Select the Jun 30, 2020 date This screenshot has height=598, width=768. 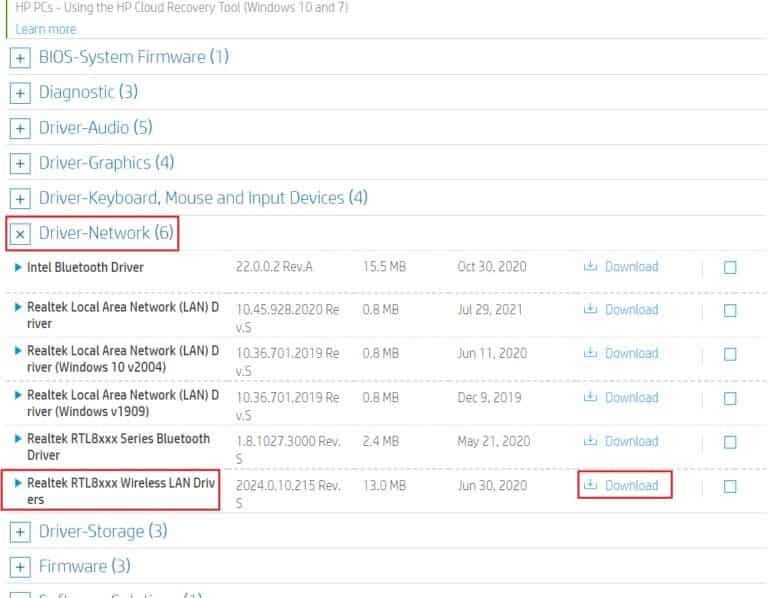point(492,485)
